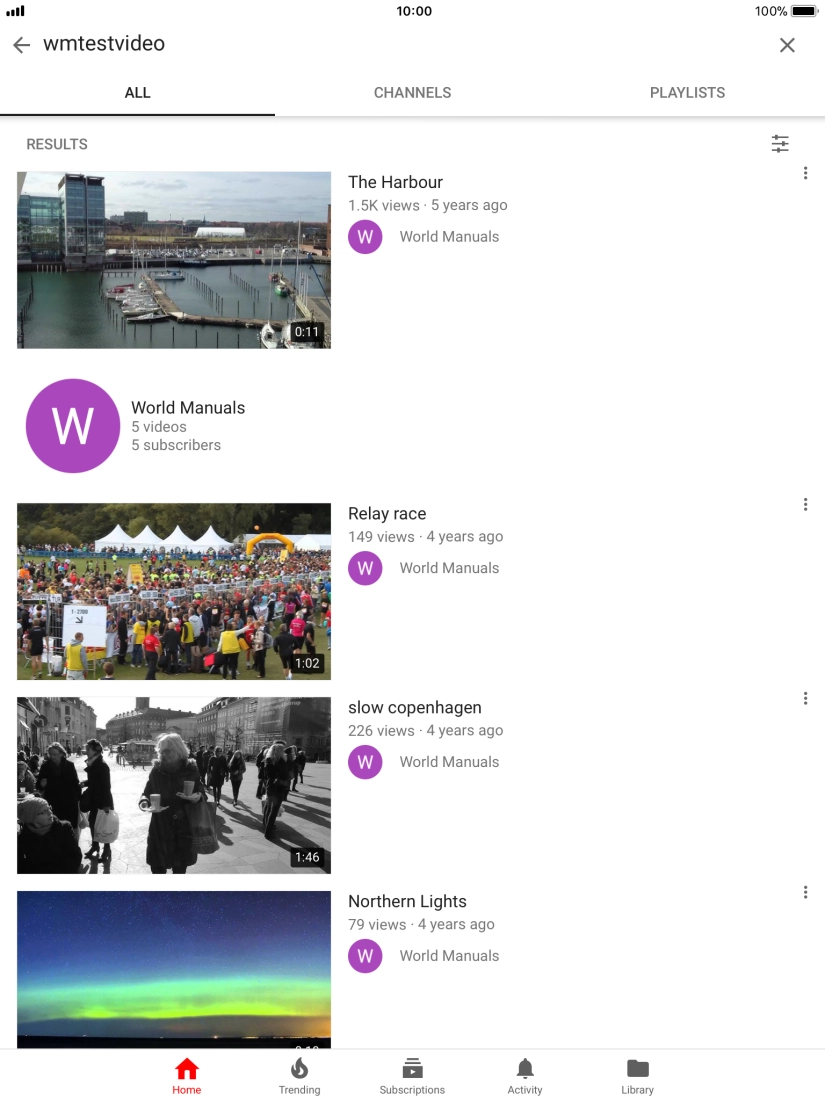Click the World Manuals channel avatar
The height and width of the screenshot is (1100, 825).
point(72,424)
